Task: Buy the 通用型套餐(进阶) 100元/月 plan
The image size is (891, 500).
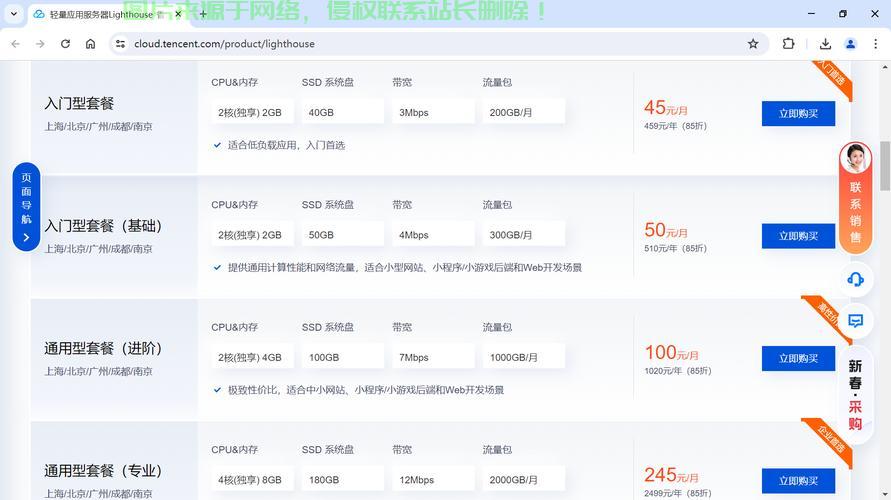Action: 798,358
